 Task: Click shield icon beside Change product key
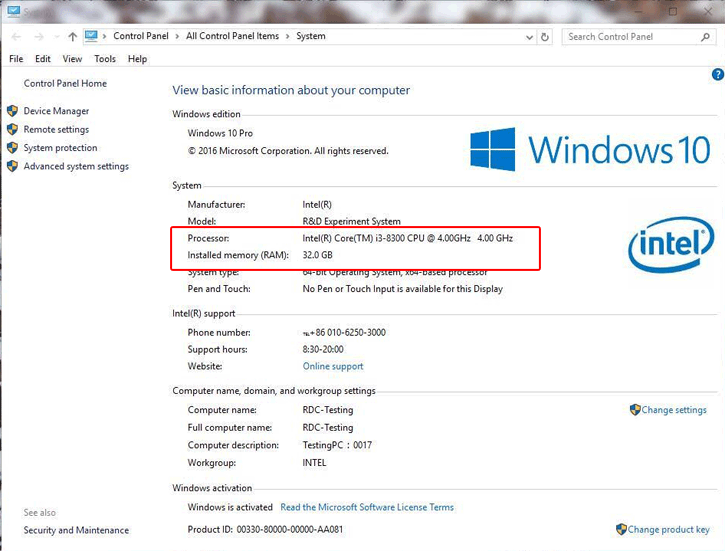tap(621, 529)
